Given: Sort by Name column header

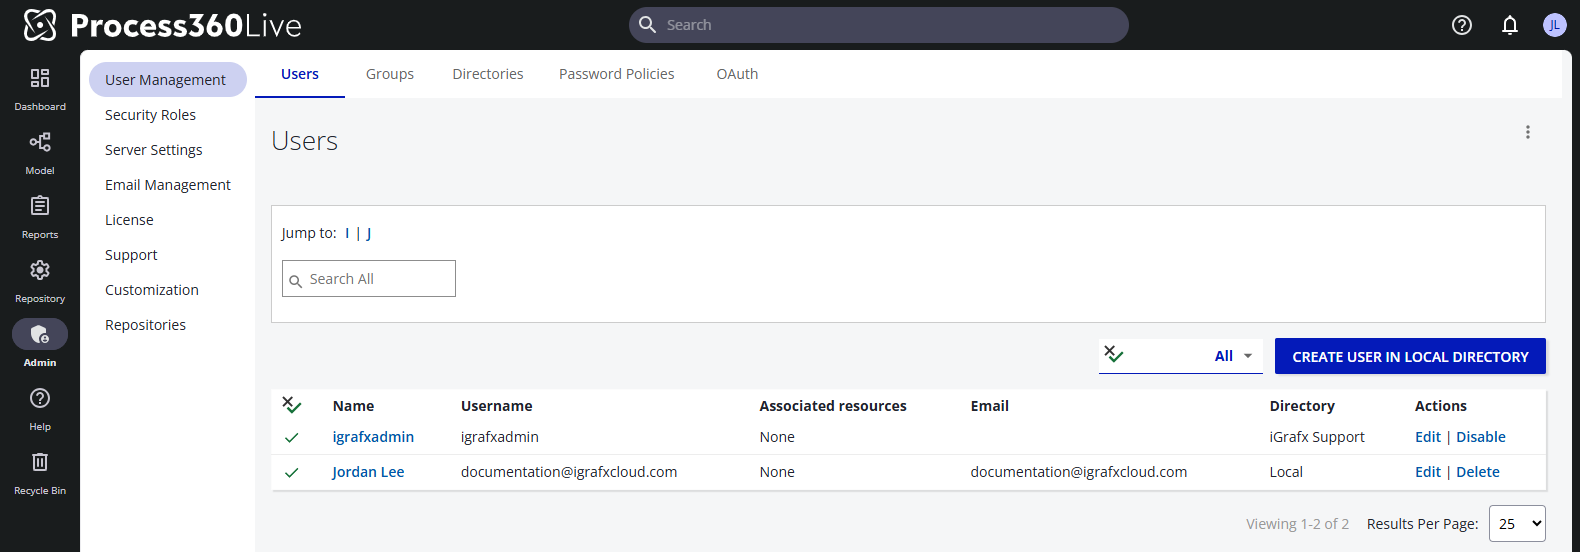Looking at the screenshot, I should tap(353, 406).
